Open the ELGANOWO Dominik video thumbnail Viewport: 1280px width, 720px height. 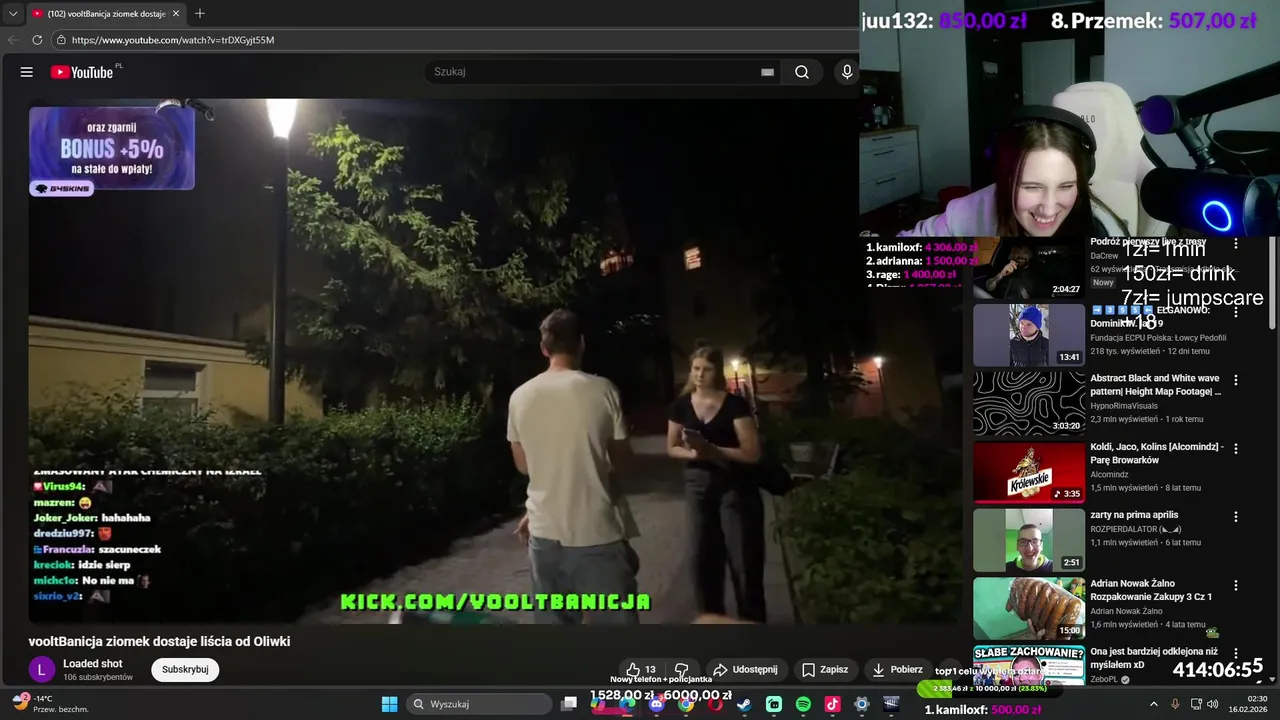[1029, 336]
